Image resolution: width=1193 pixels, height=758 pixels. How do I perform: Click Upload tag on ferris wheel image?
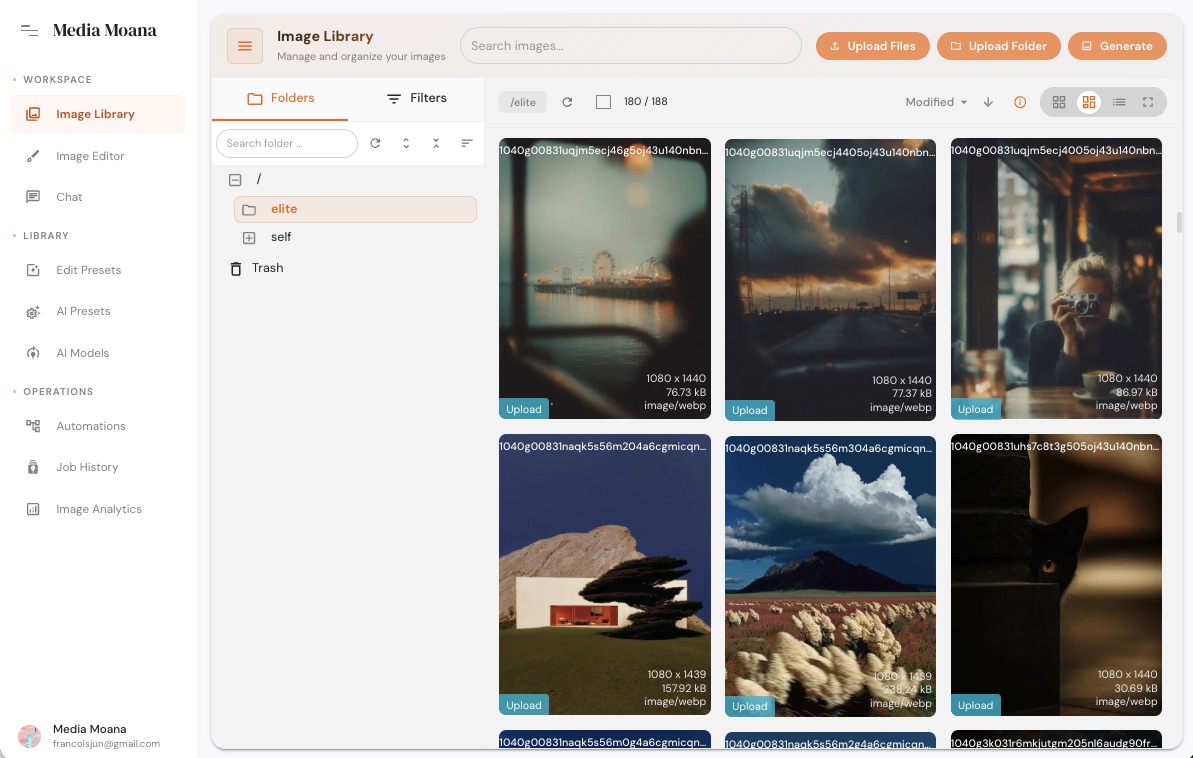point(524,409)
